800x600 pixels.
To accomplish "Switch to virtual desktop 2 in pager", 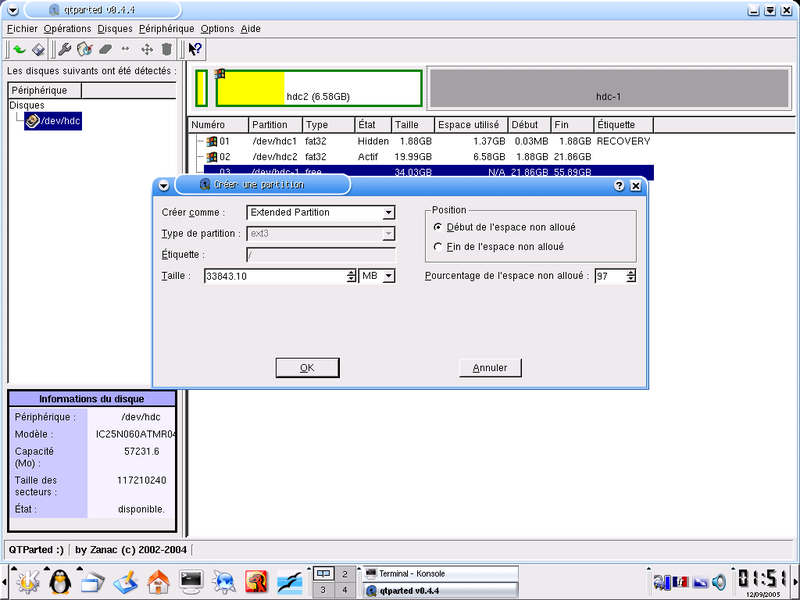I will pyautogui.click(x=345, y=574).
